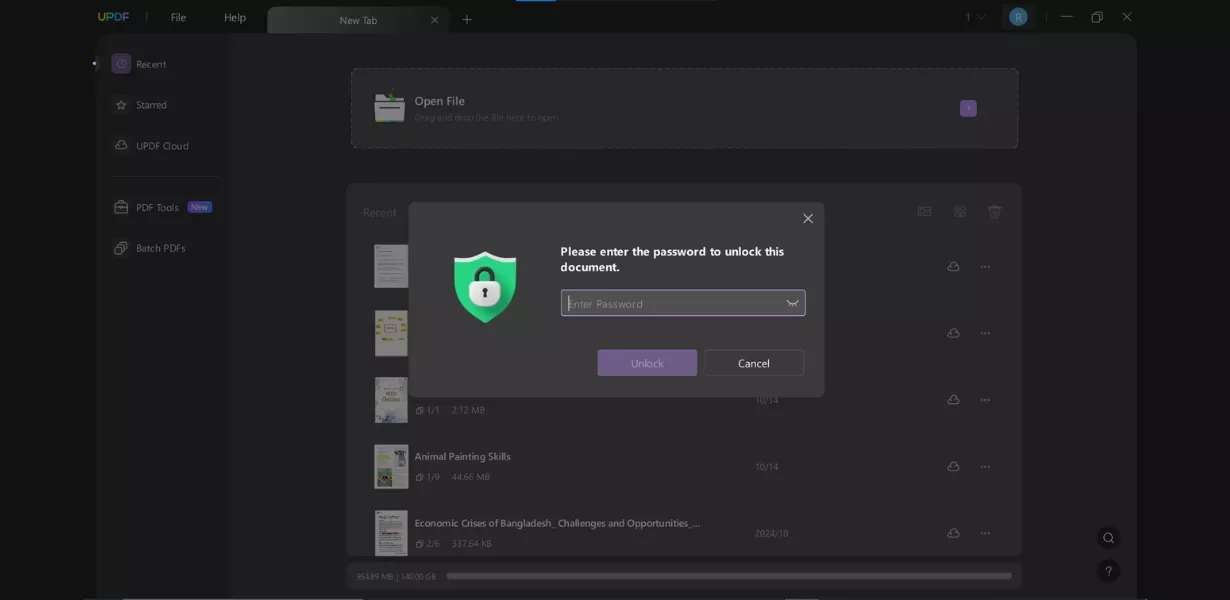Open more options for Economic Crises file

tap(985, 533)
